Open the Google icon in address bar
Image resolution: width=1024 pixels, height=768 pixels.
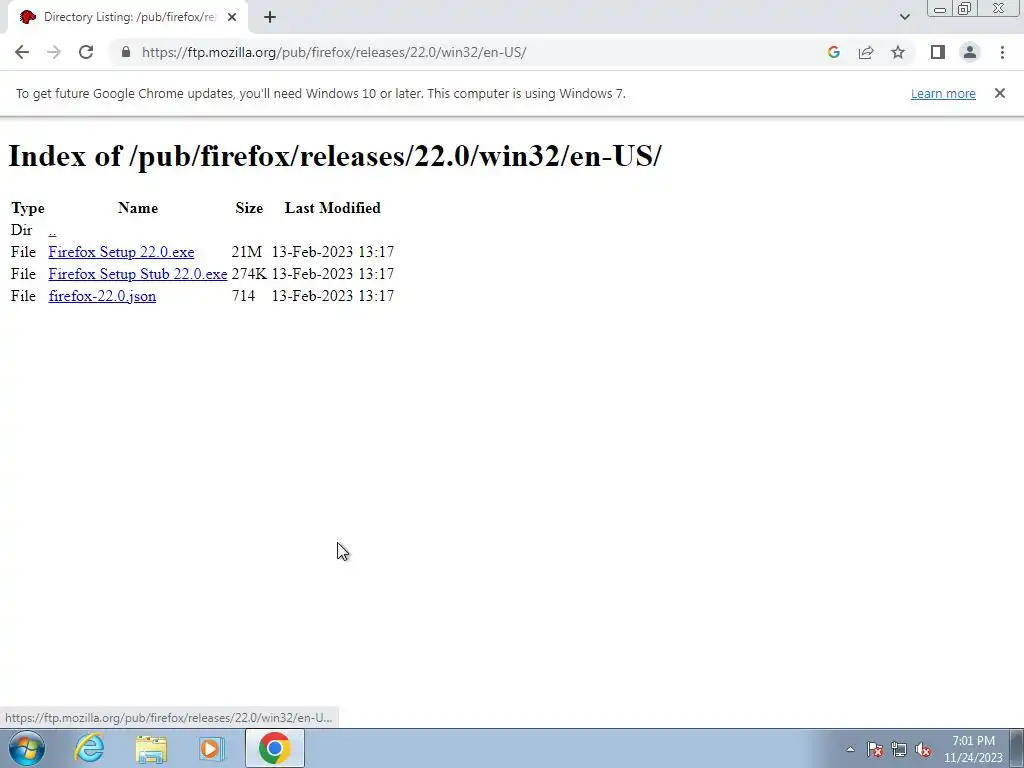(833, 52)
